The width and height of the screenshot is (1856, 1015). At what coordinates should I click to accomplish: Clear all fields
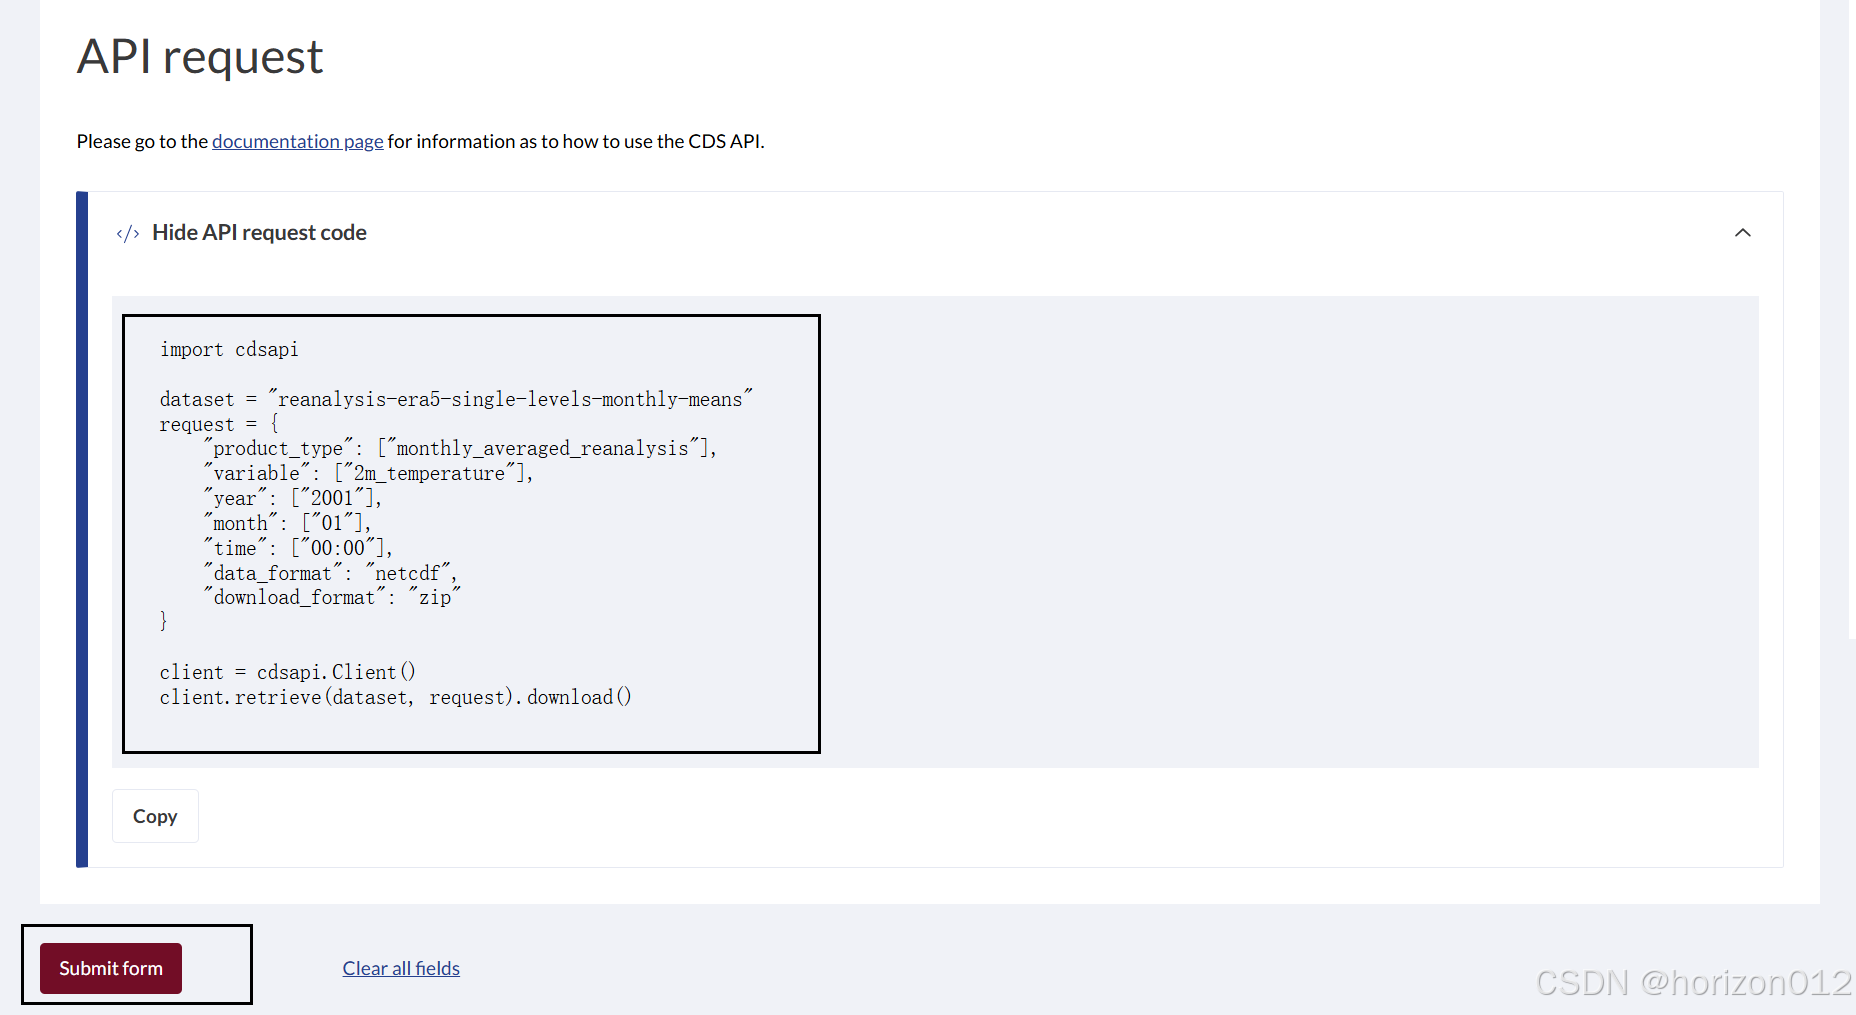point(401,968)
